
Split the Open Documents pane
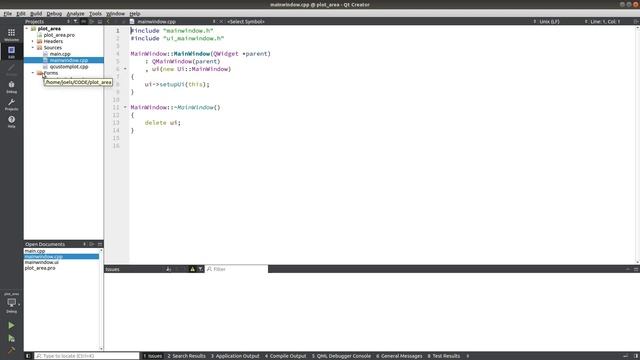click(x=92, y=244)
